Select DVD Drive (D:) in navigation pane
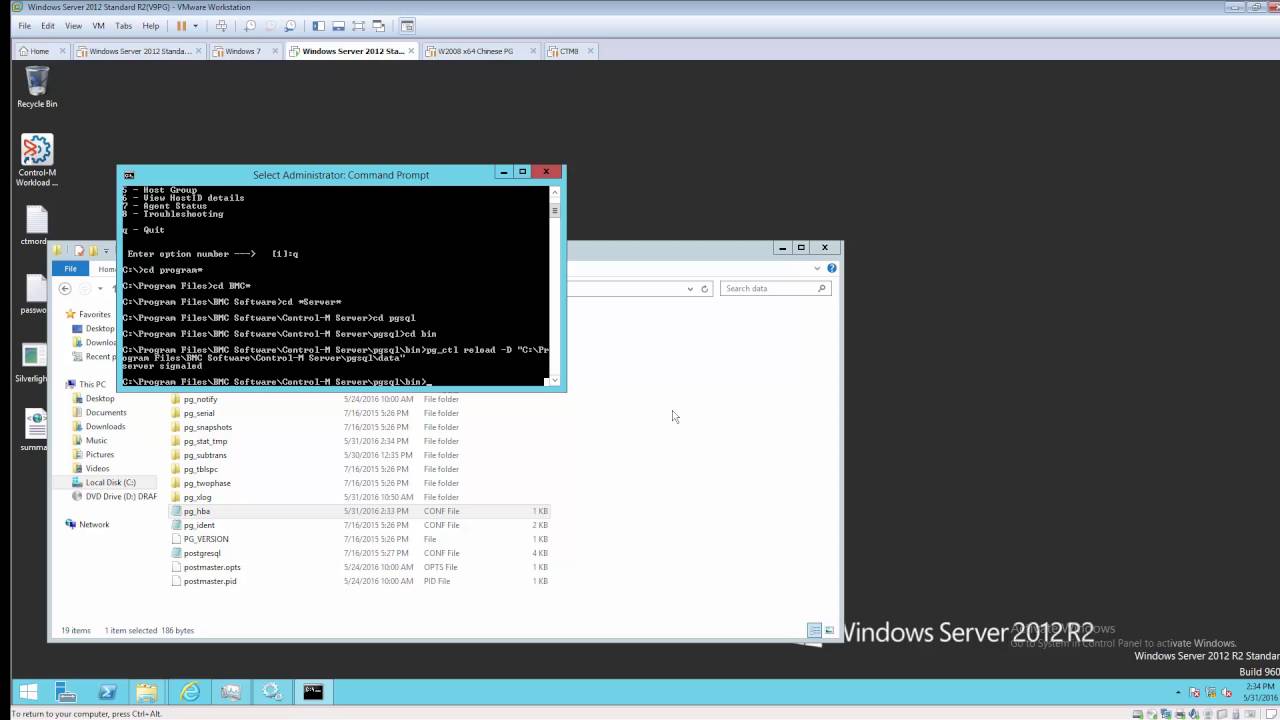The height and width of the screenshot is (720, 1280). point(114,496)
